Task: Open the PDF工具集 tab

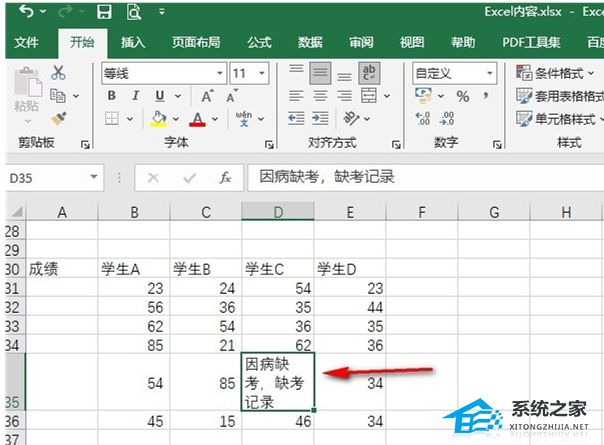Action: 531,42
